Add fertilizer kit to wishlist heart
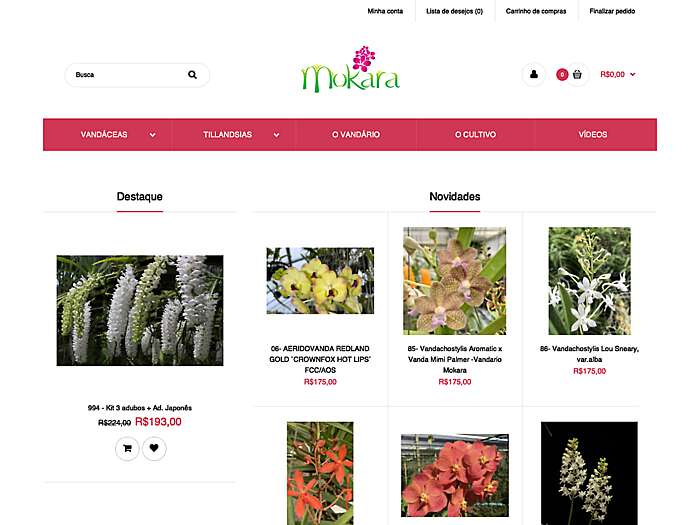700x525 pixels. [x=154, y=448]
